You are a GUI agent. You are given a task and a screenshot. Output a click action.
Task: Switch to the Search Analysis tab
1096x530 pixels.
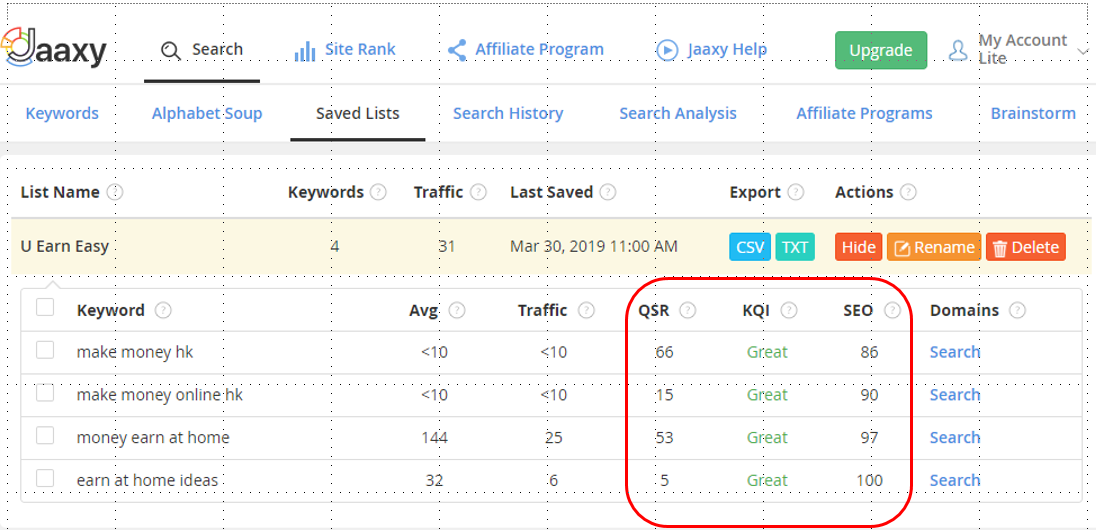tap(678, 113)
